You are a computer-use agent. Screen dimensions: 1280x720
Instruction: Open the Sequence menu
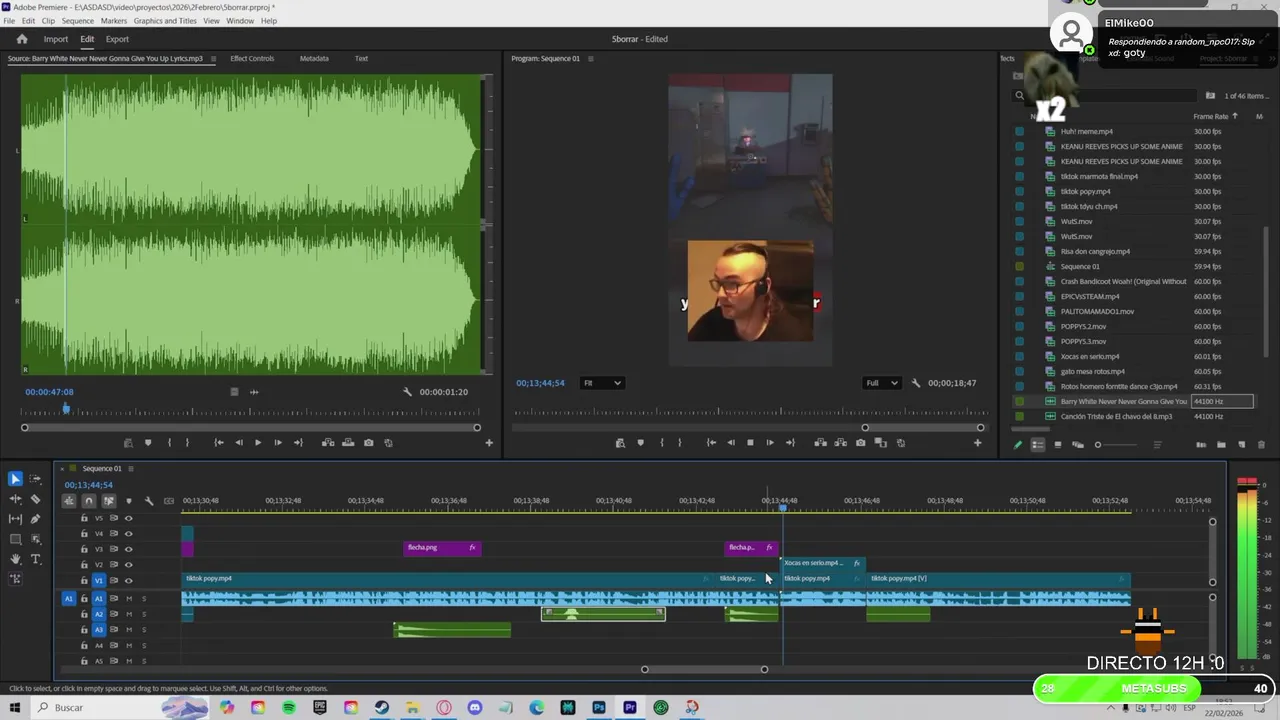tap(77, 21)
